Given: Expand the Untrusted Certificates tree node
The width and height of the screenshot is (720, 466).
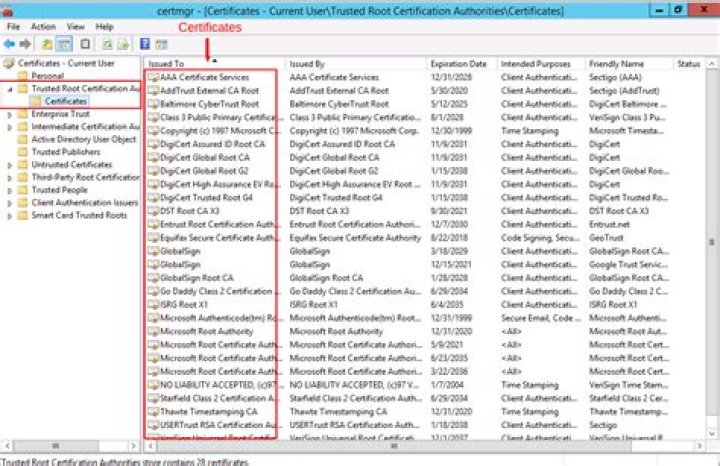Looking at the screenshot, I should point(10,165).
